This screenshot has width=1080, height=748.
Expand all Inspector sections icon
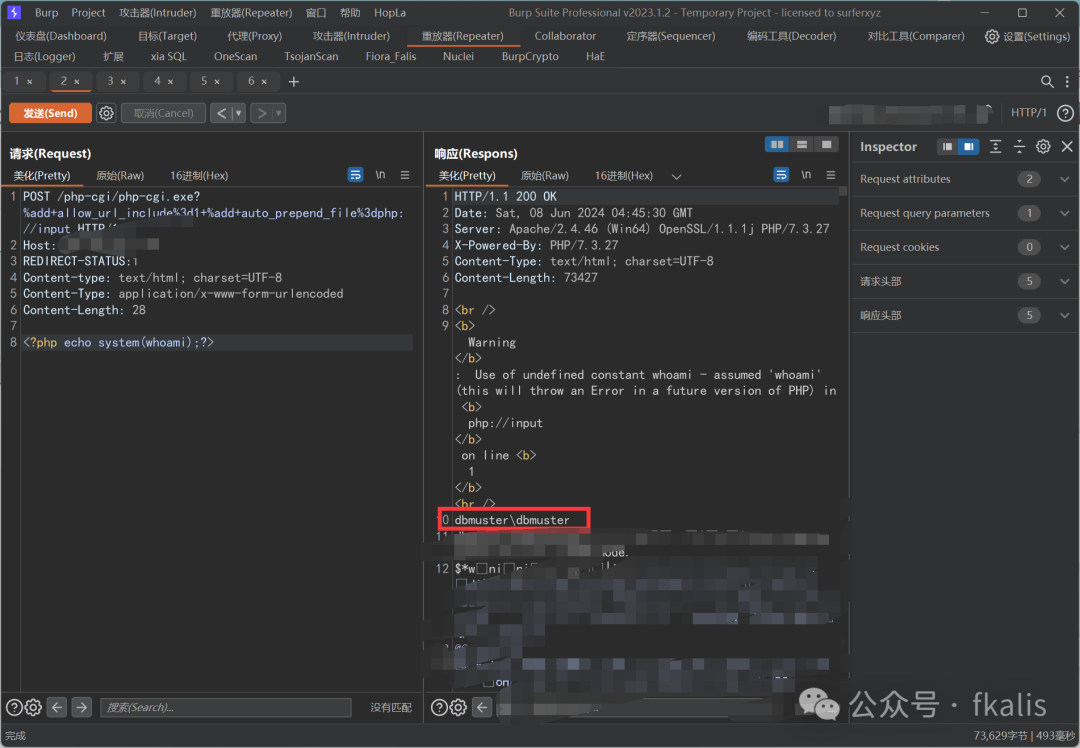[995, 147]
